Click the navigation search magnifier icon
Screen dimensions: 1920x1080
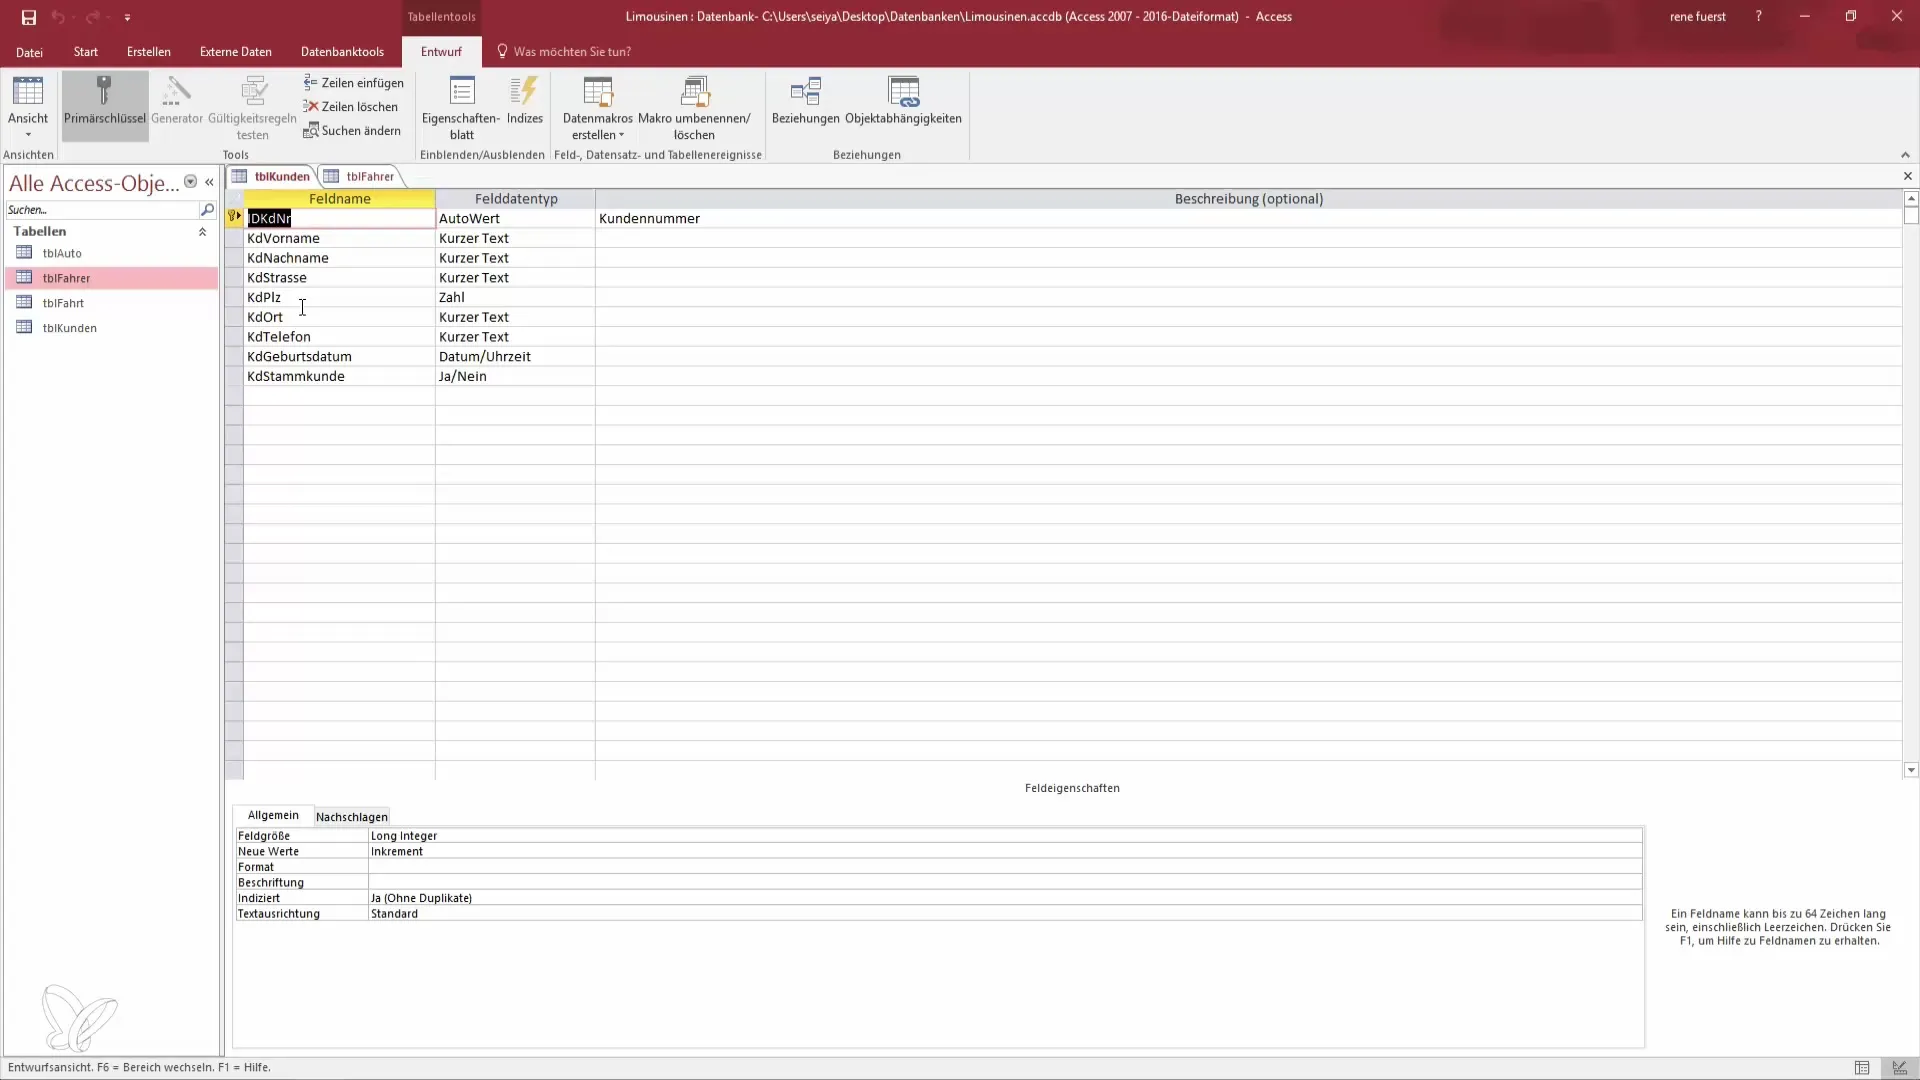[x=207, y=210]
